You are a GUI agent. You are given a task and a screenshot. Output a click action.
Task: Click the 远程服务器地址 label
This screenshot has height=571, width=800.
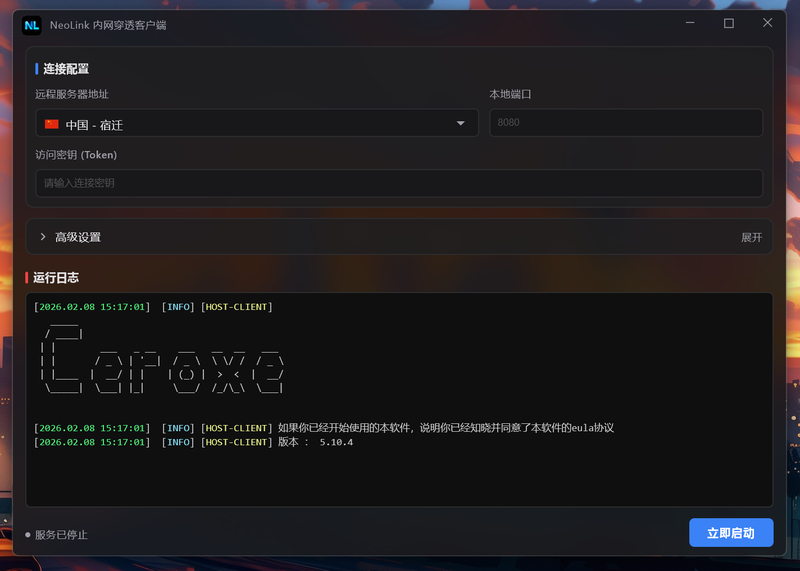click(x=72, y=94)
